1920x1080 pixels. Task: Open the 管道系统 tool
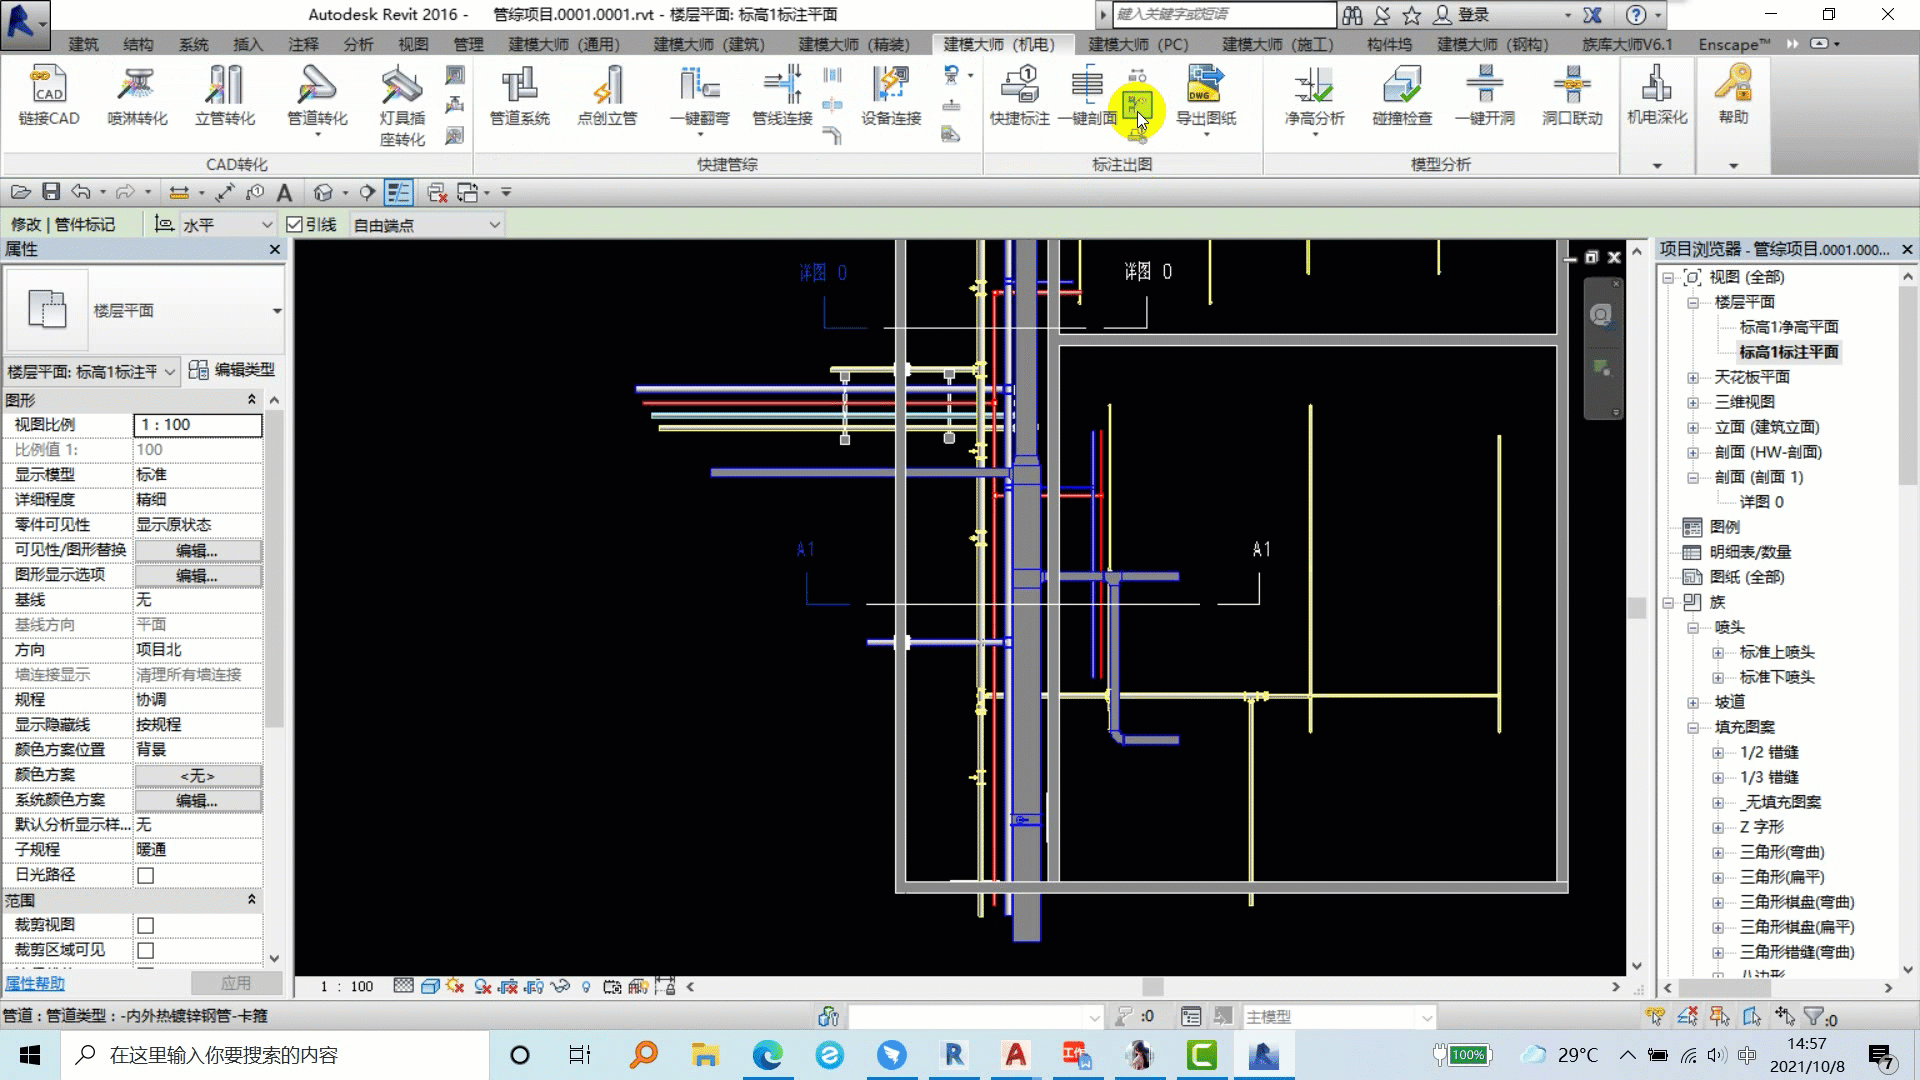point(519,97)
